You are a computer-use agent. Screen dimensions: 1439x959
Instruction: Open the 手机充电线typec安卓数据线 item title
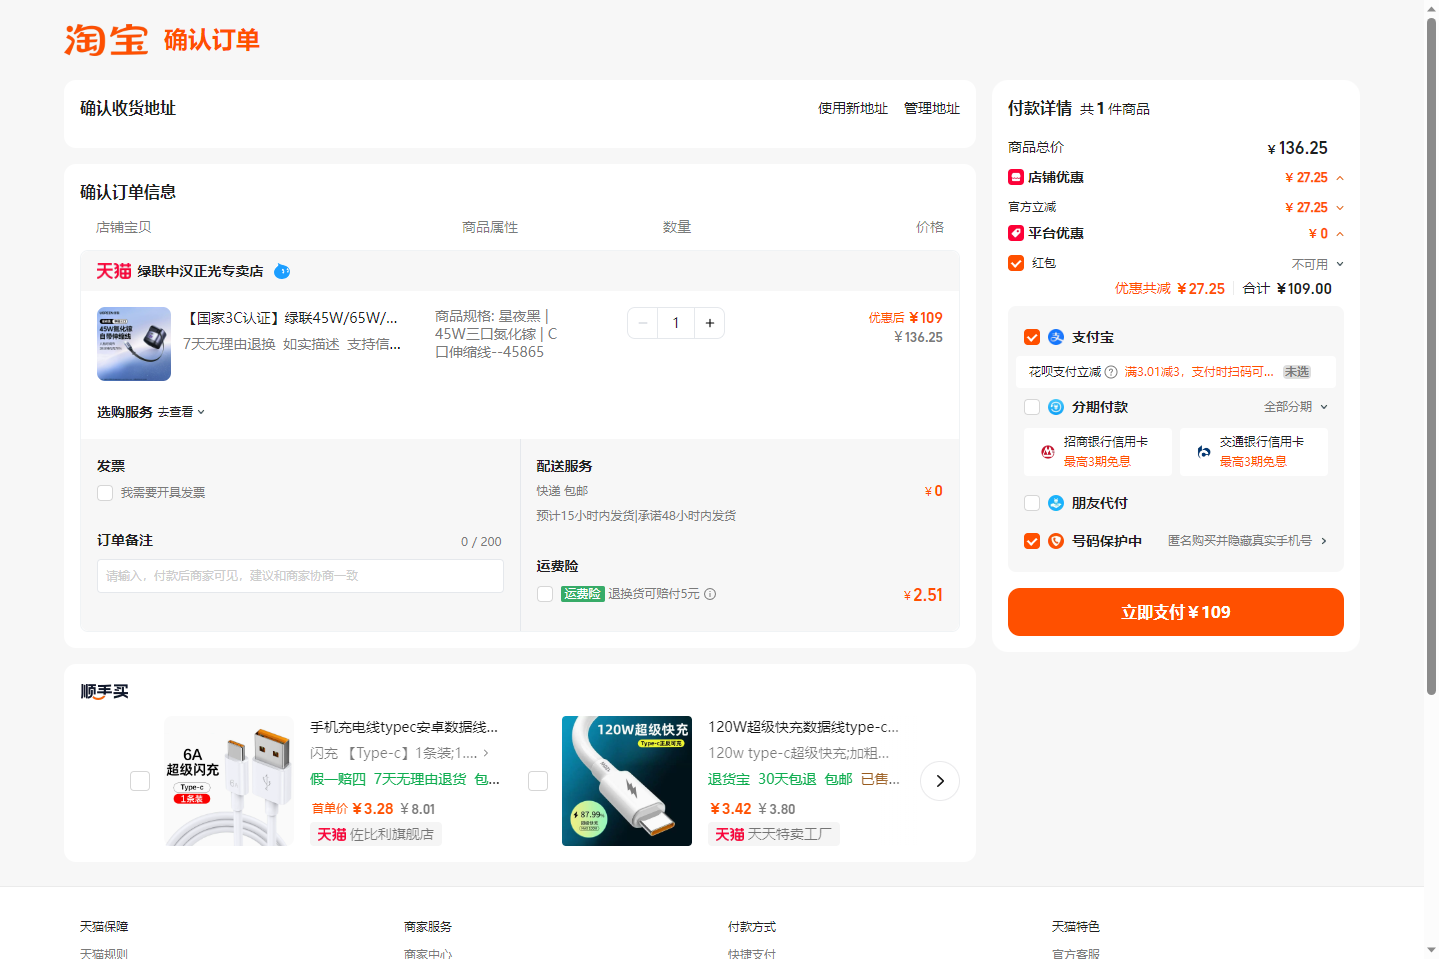[x=404, y=727]
